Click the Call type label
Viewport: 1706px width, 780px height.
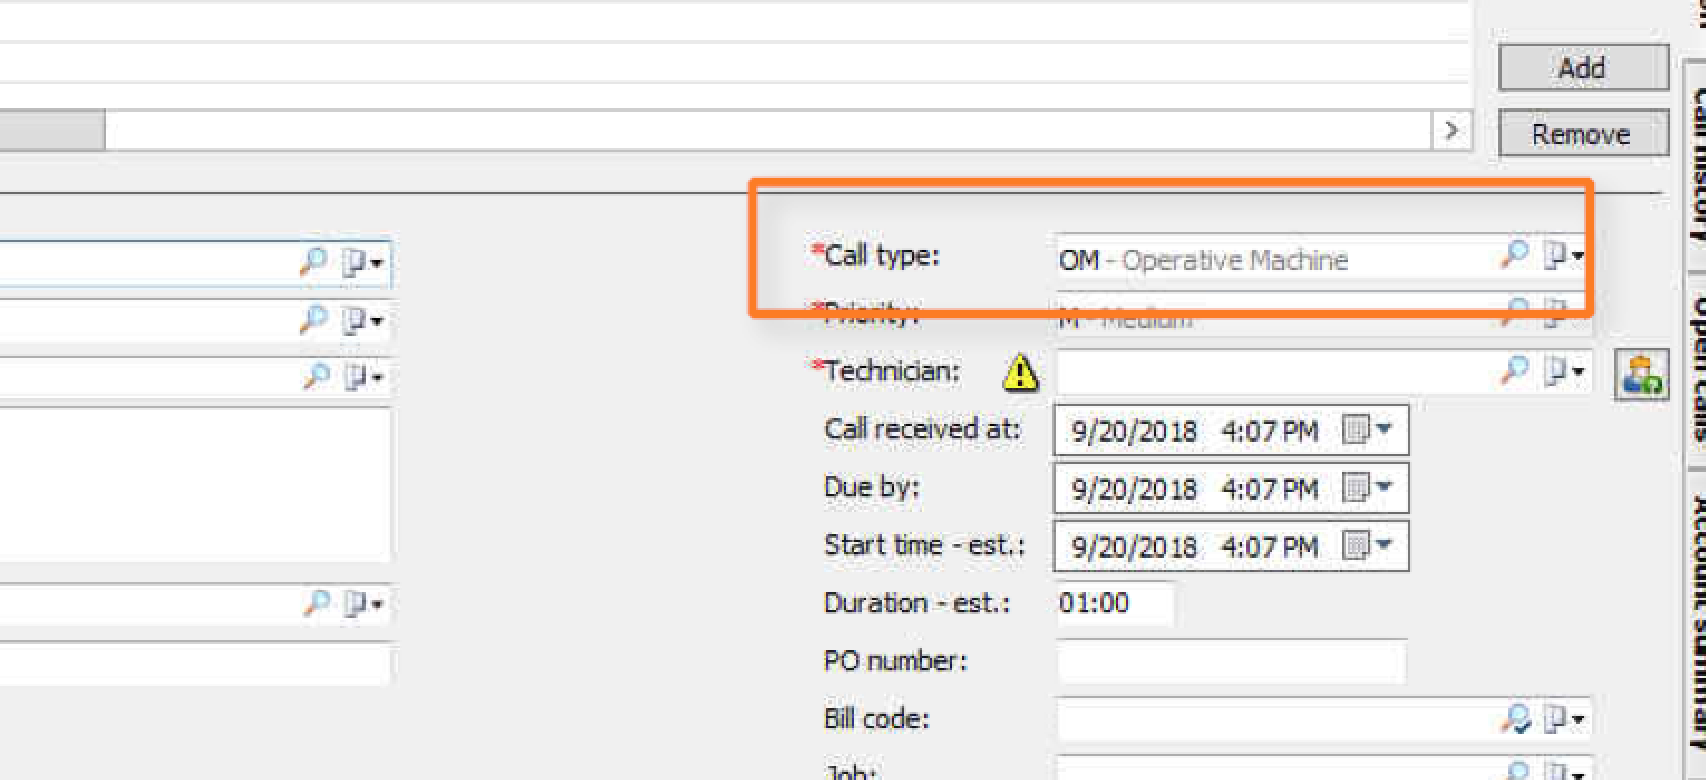[876, 256]
